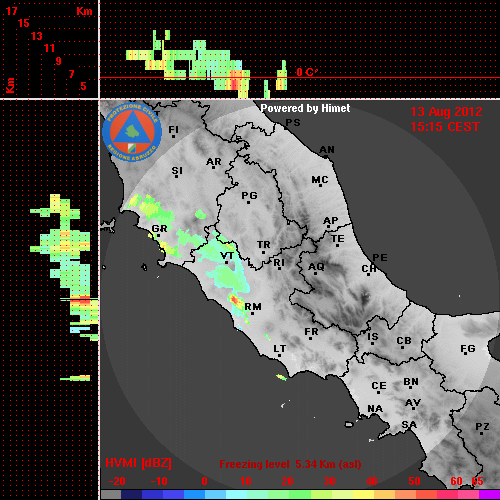Pick the dark navy swatch under '-20'
Image resolution: width=500 pixels, height=500 pixels.
tap(131, 494)
